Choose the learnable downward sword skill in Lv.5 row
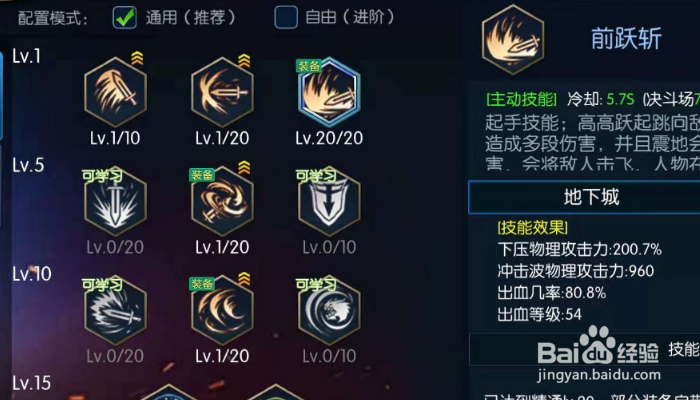The width and height of the screenshot is (700, 400). point(115,201)
